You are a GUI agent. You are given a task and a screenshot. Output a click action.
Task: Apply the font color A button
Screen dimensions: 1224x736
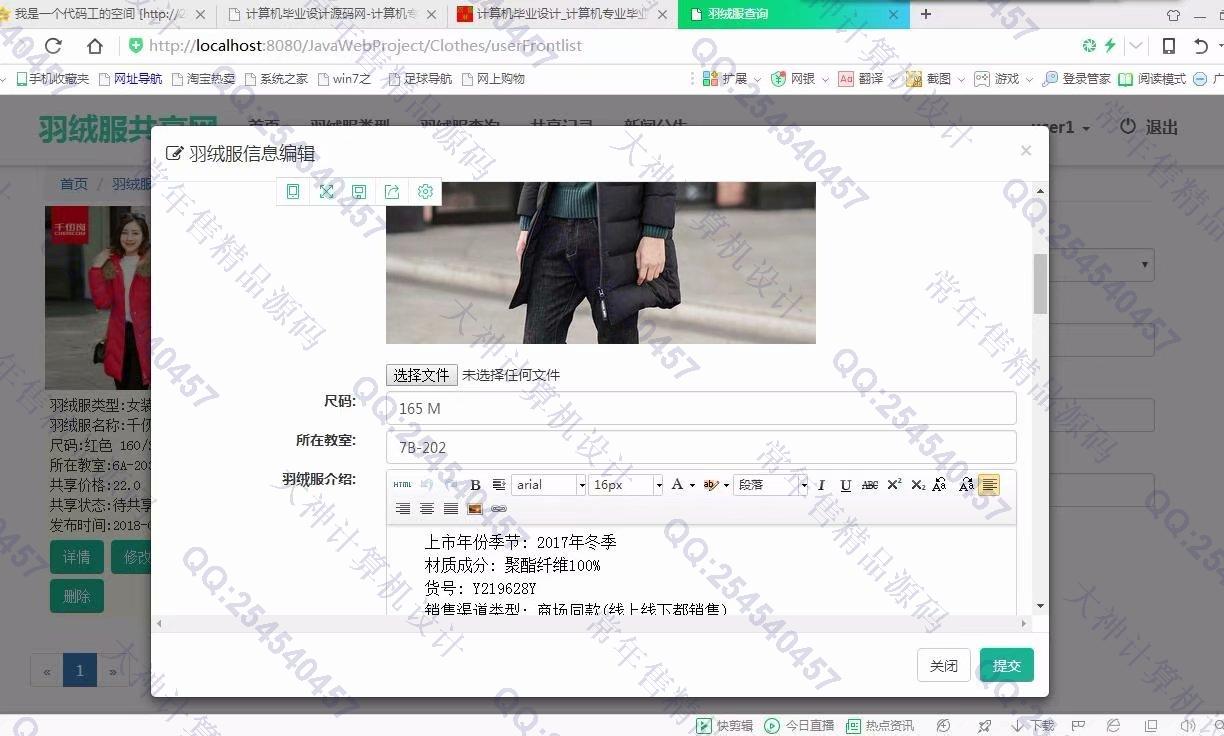pos(677,485)
